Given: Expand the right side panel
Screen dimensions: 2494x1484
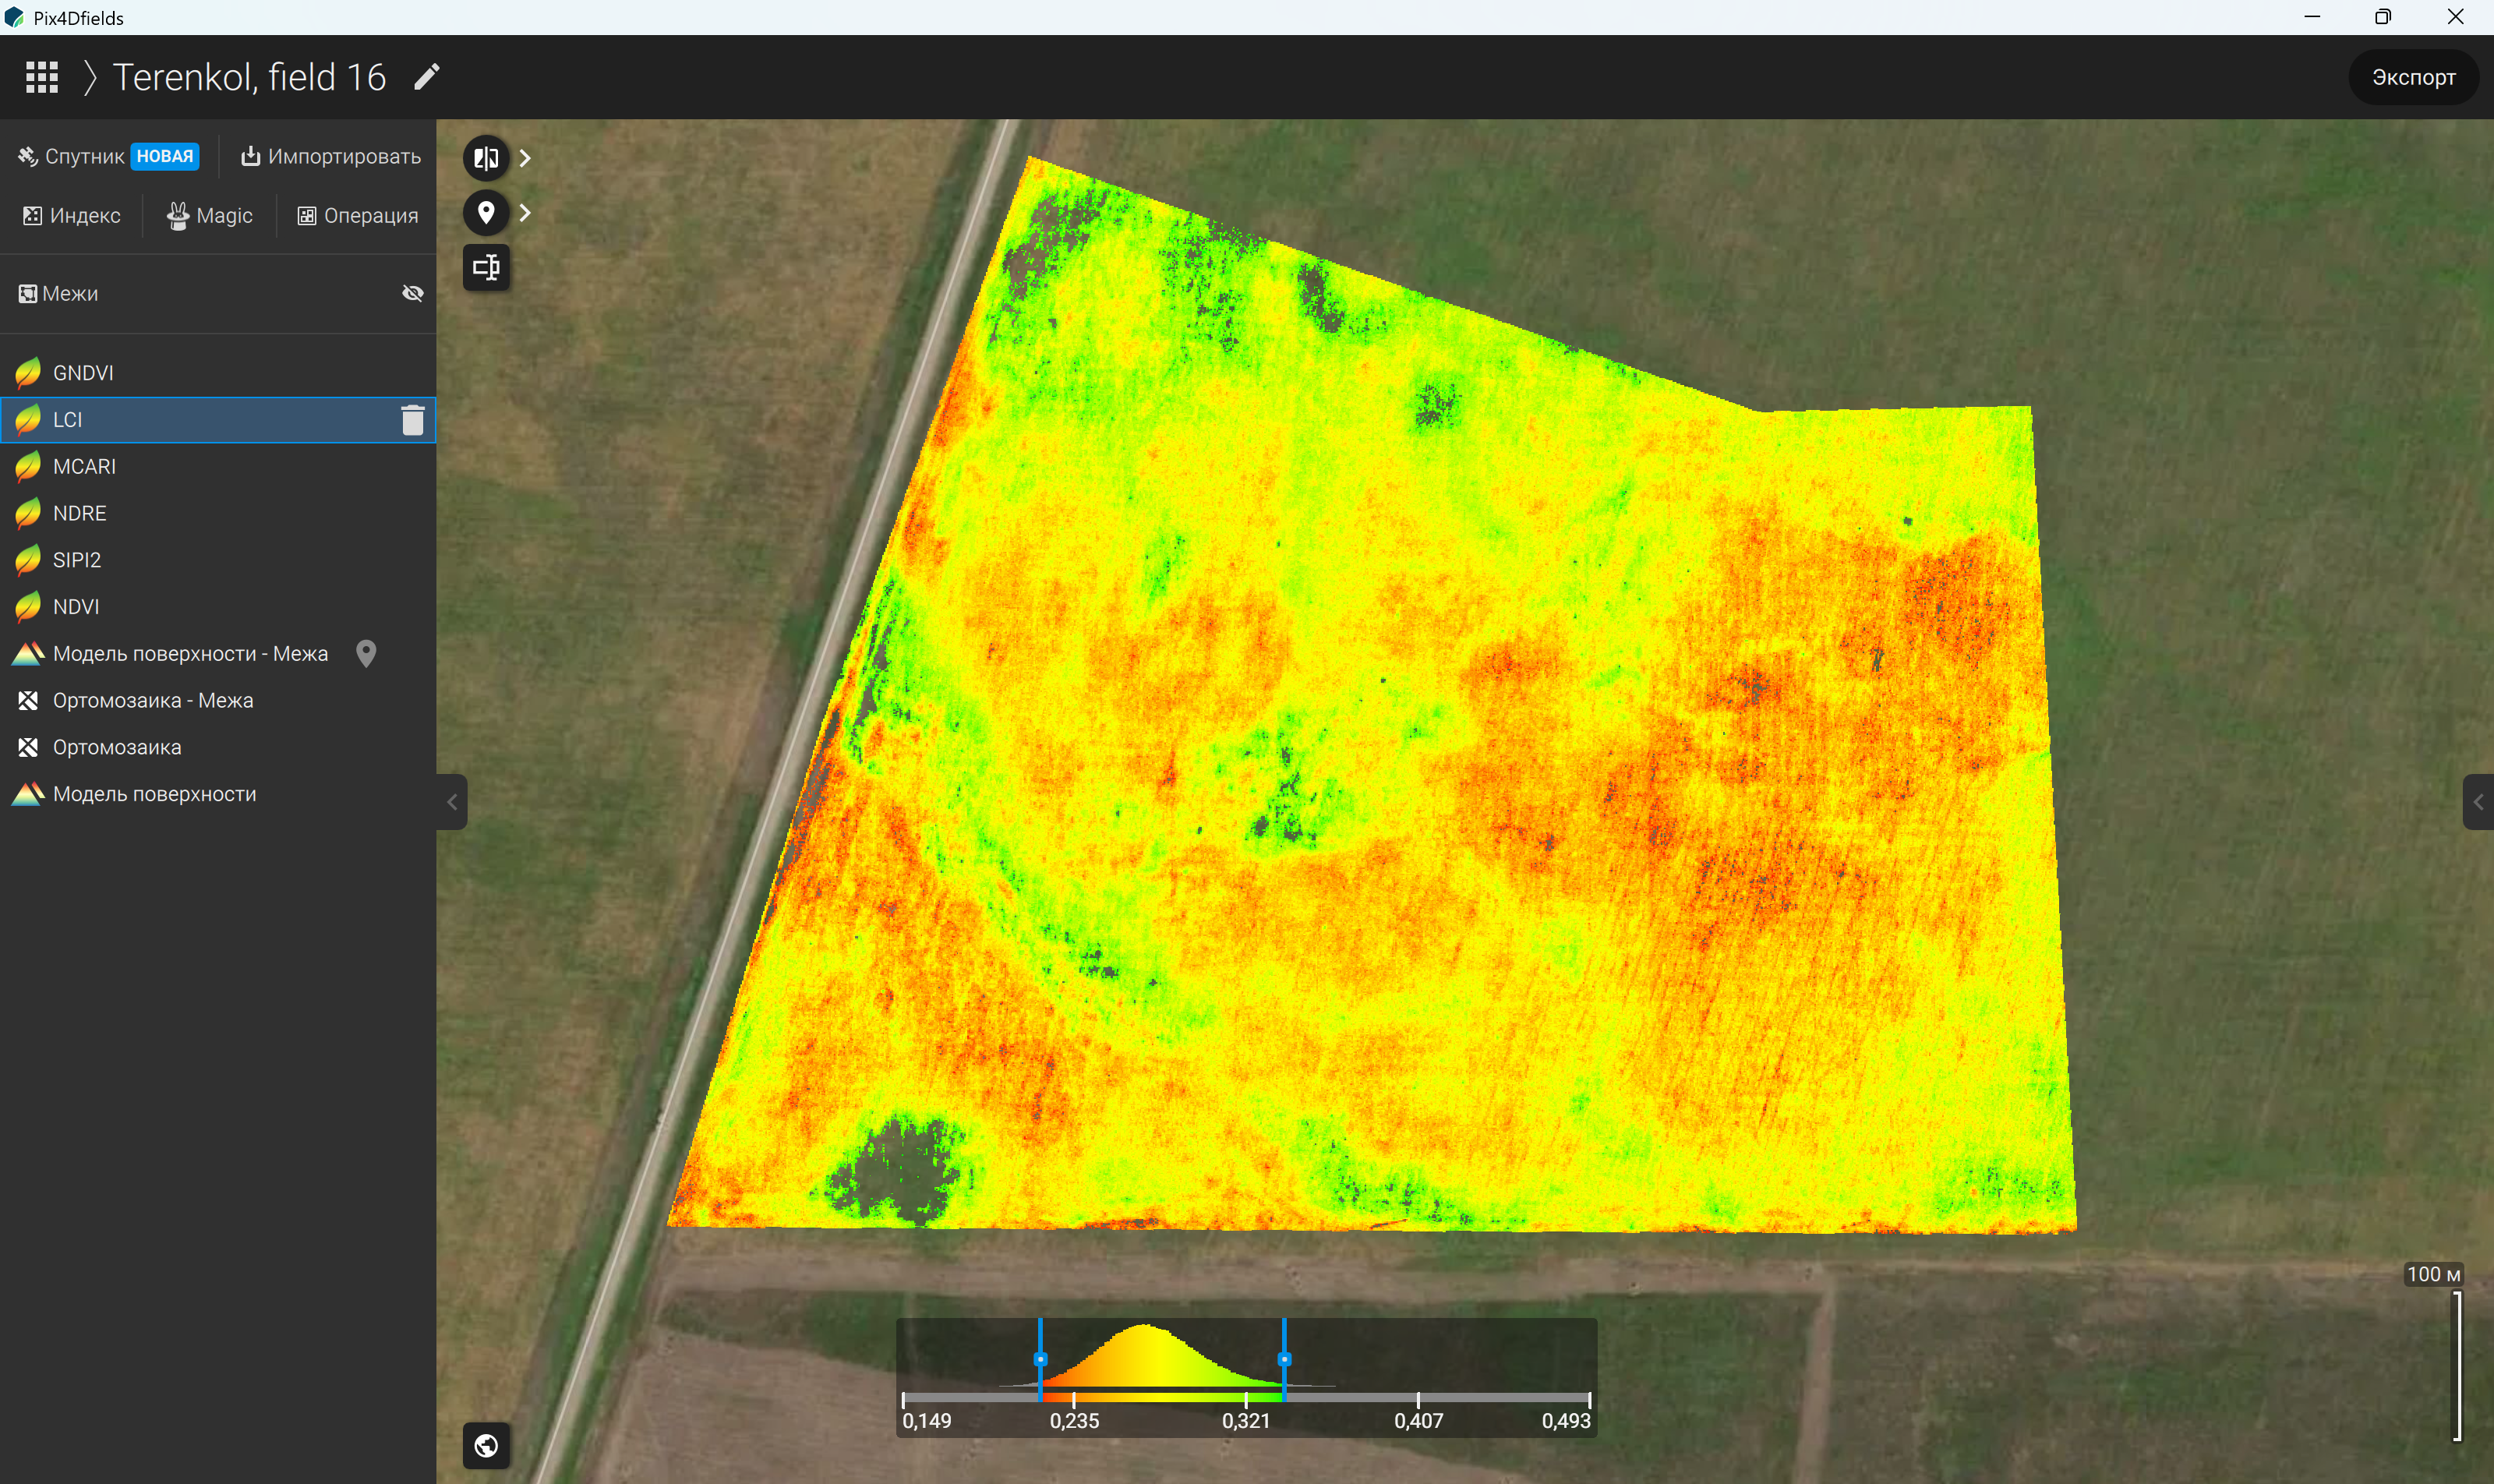Looking at the screenshot, I should [x=2478, y=802].
